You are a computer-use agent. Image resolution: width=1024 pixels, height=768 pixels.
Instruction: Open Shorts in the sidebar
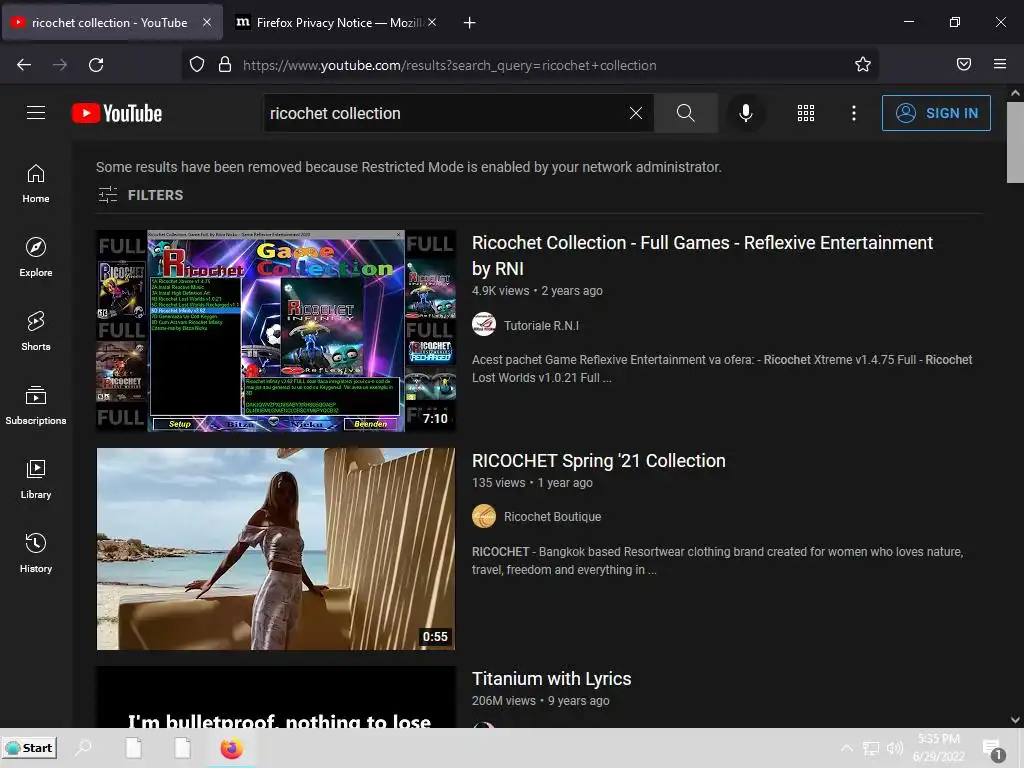[36, 331]
